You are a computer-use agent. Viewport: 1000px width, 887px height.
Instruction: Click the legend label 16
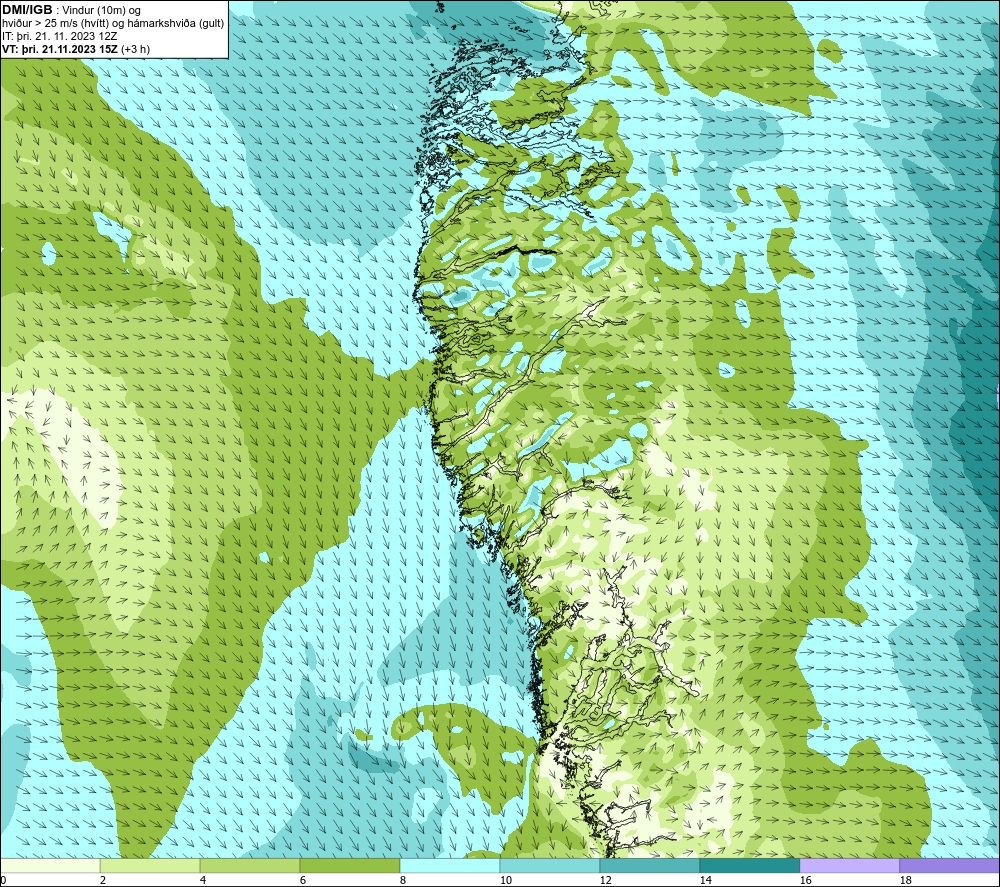pyautogui.click(x=805, y=880)
